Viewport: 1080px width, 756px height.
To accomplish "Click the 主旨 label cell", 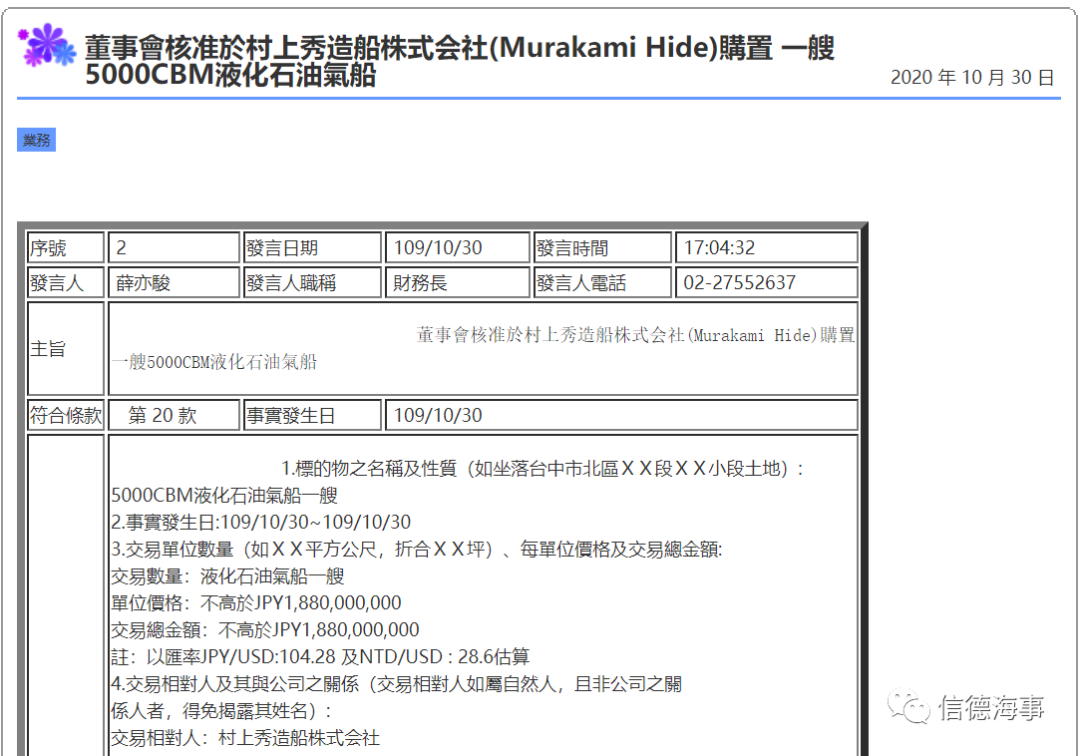I will coord(65,348).
